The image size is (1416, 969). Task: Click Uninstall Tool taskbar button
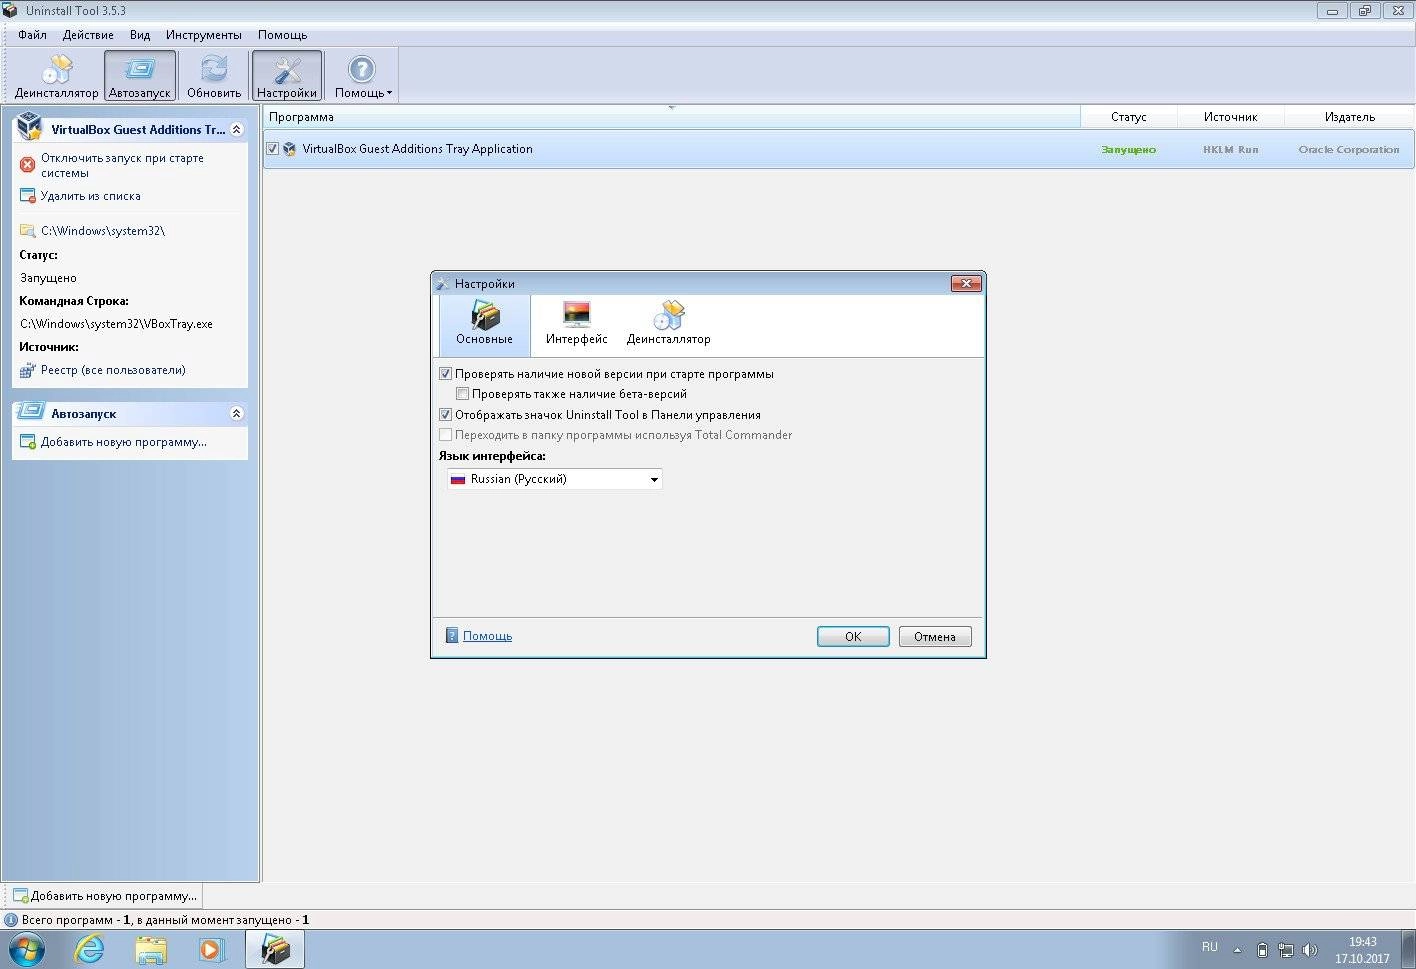[x=275, y=949]
